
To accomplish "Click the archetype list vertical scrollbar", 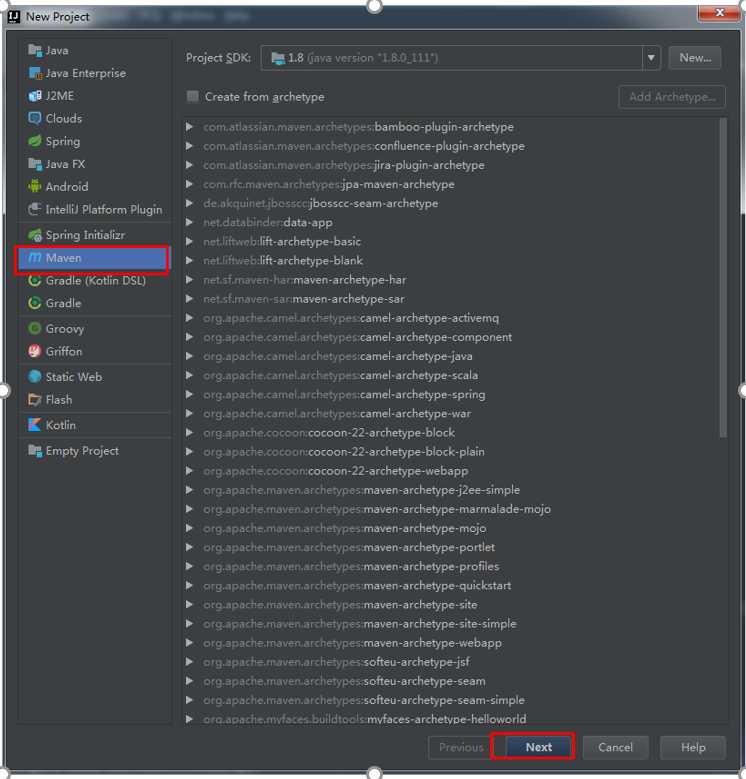I will pyautogui.click(x=723, y=278).
